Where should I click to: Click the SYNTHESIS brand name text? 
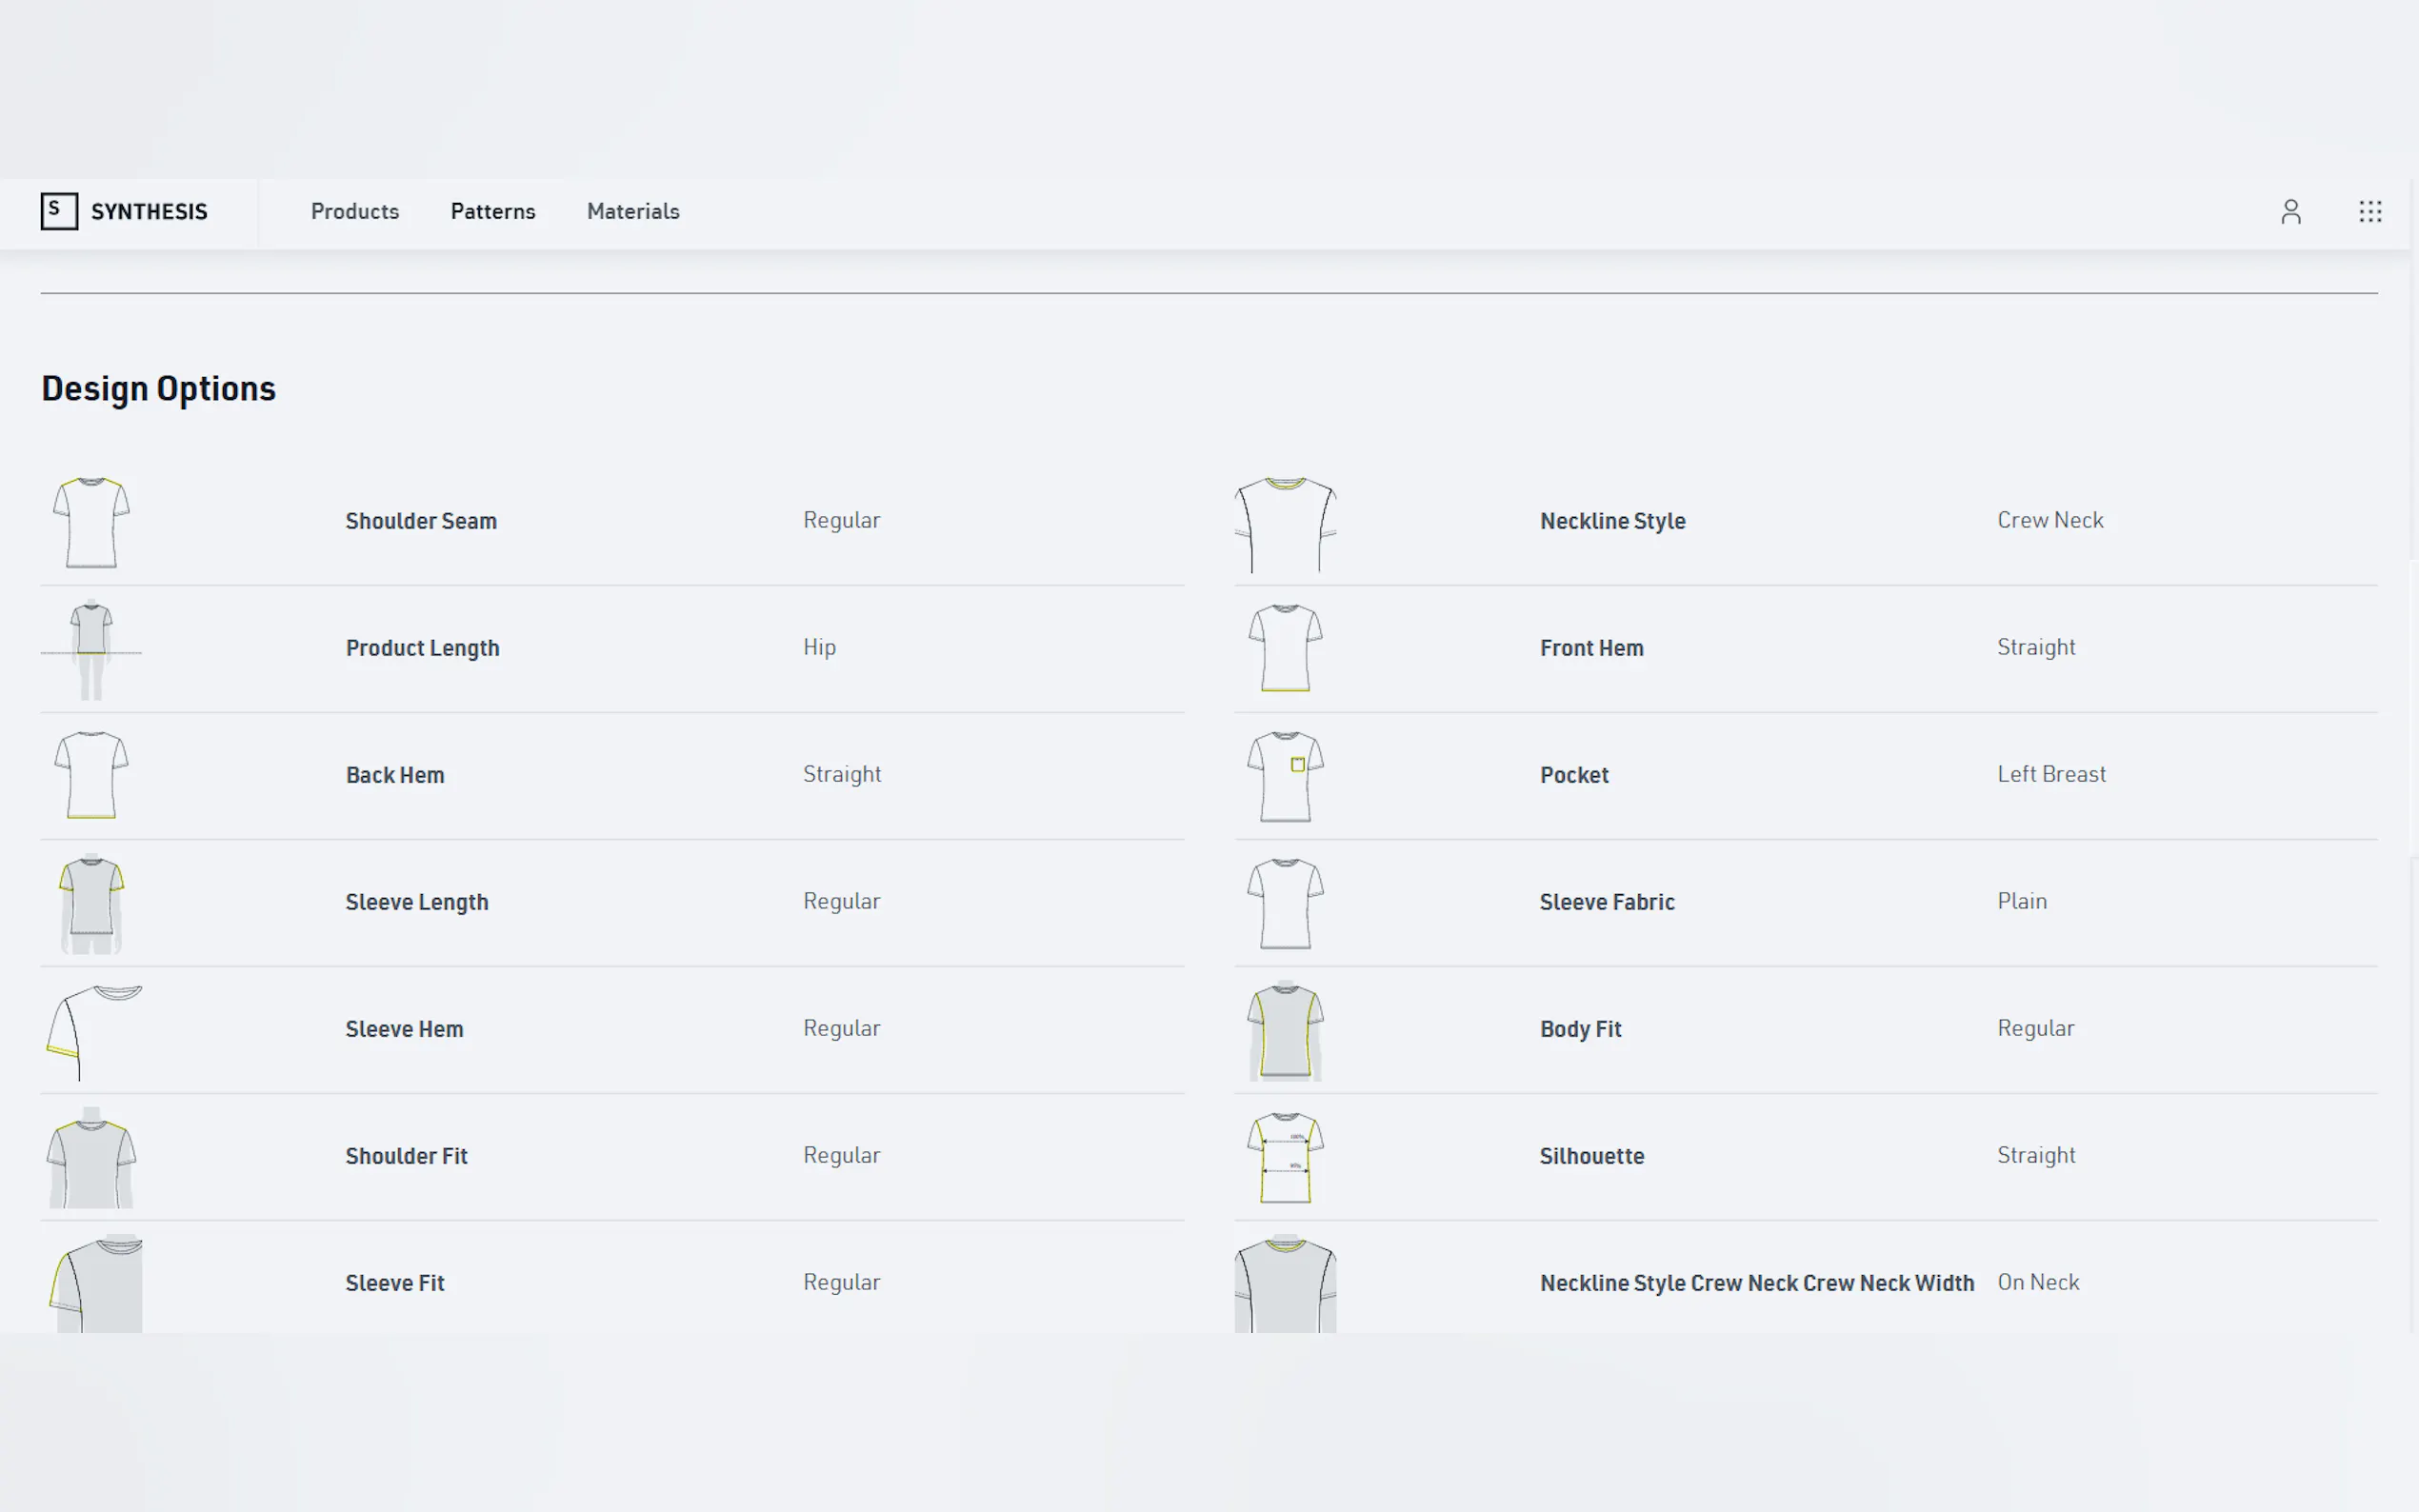[x=149, y=212]
